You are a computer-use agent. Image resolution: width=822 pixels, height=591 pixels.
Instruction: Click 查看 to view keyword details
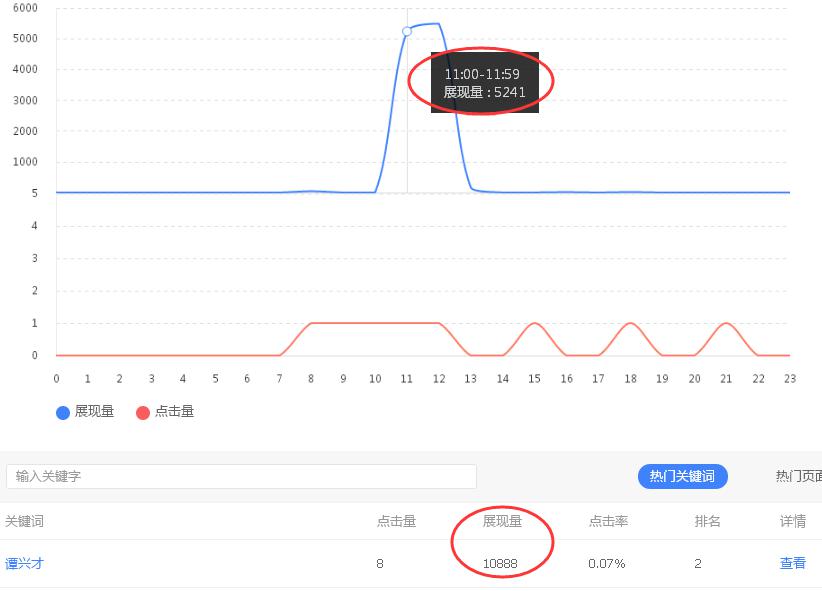pyautogui.click(x=792, y=564)
